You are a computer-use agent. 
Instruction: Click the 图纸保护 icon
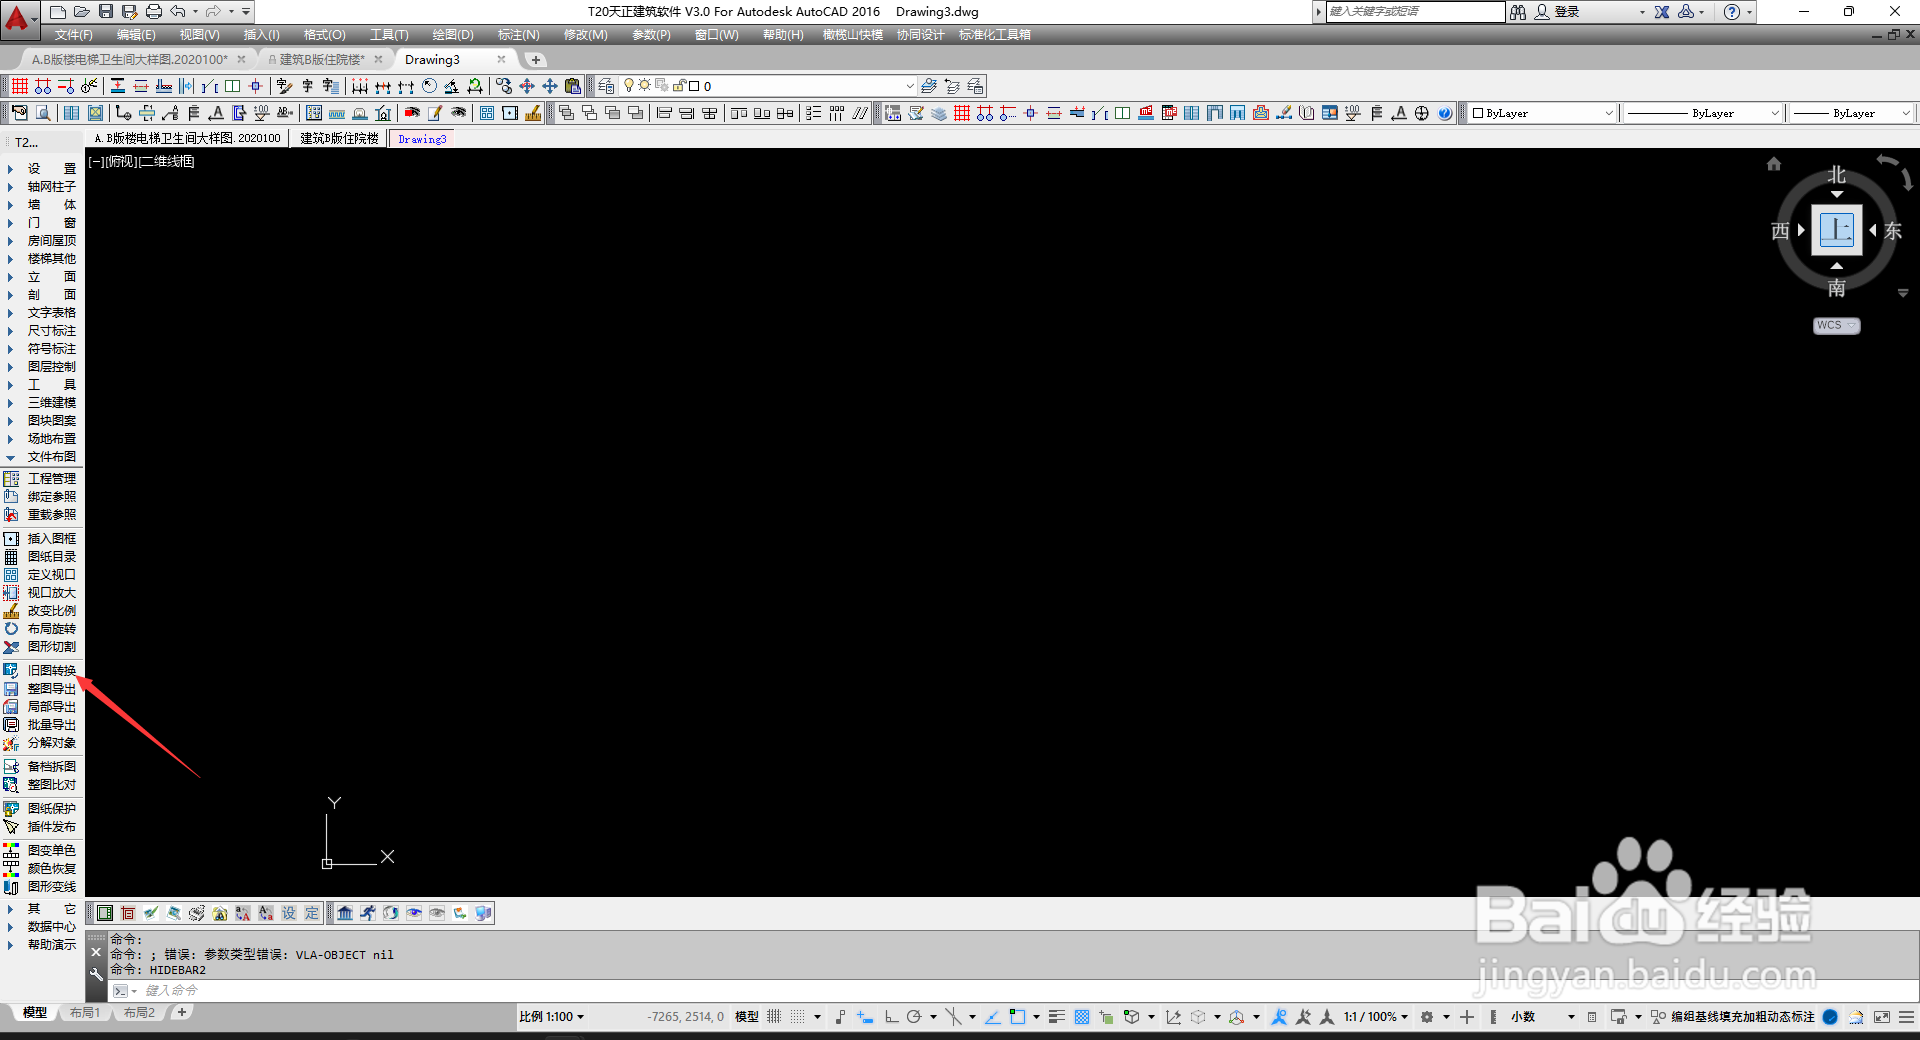[12, 809]
